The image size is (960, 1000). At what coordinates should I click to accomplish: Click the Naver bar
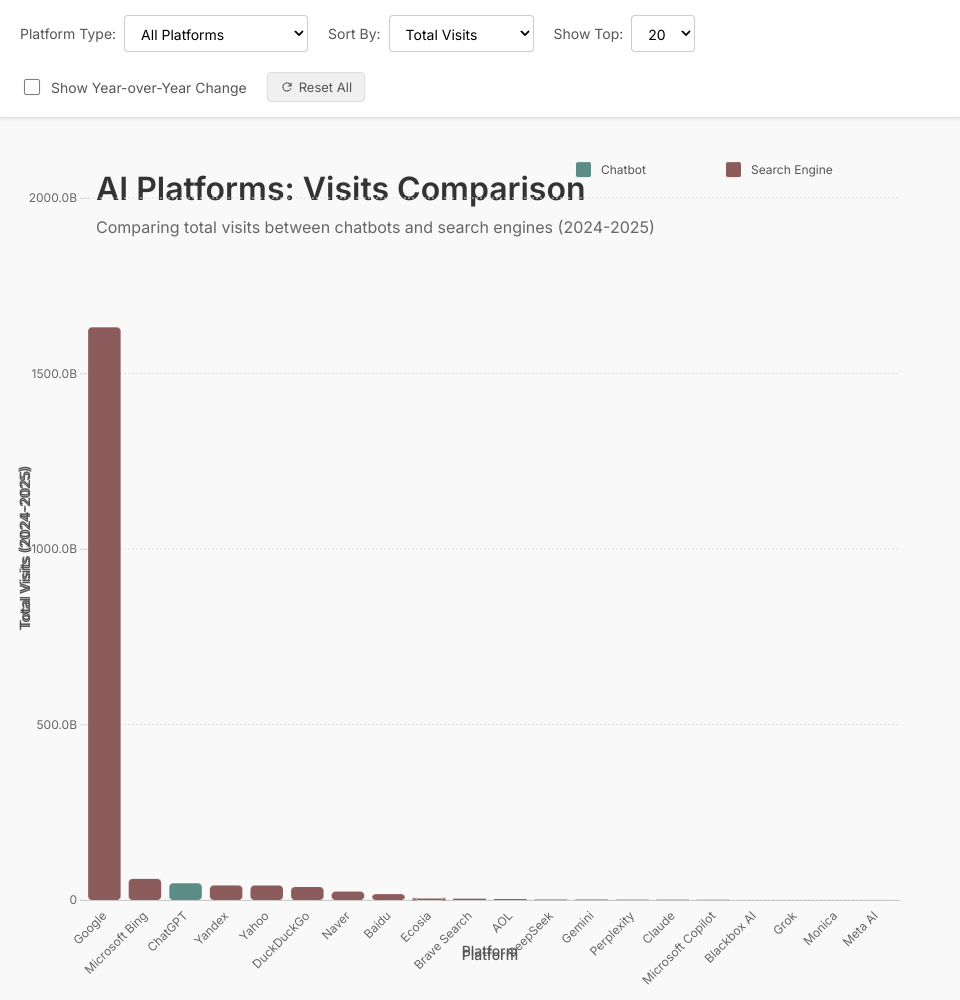(348, 895)
